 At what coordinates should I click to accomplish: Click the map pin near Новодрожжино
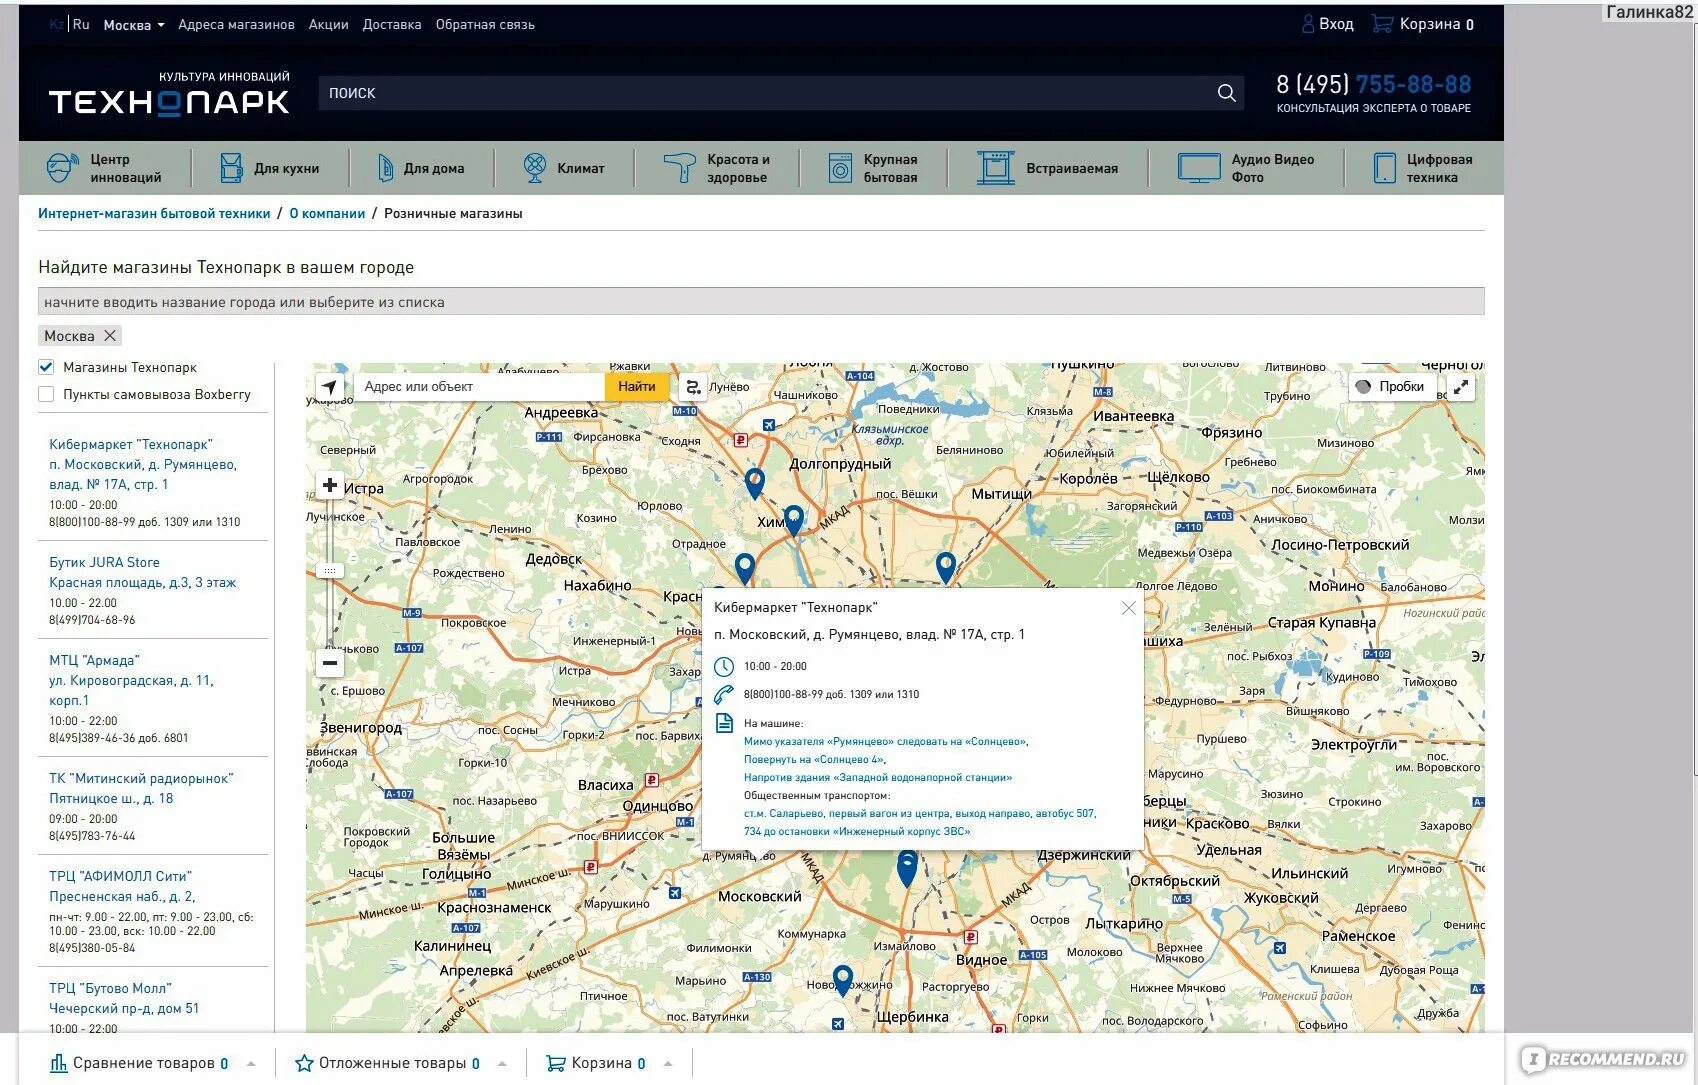coord(843,980)
